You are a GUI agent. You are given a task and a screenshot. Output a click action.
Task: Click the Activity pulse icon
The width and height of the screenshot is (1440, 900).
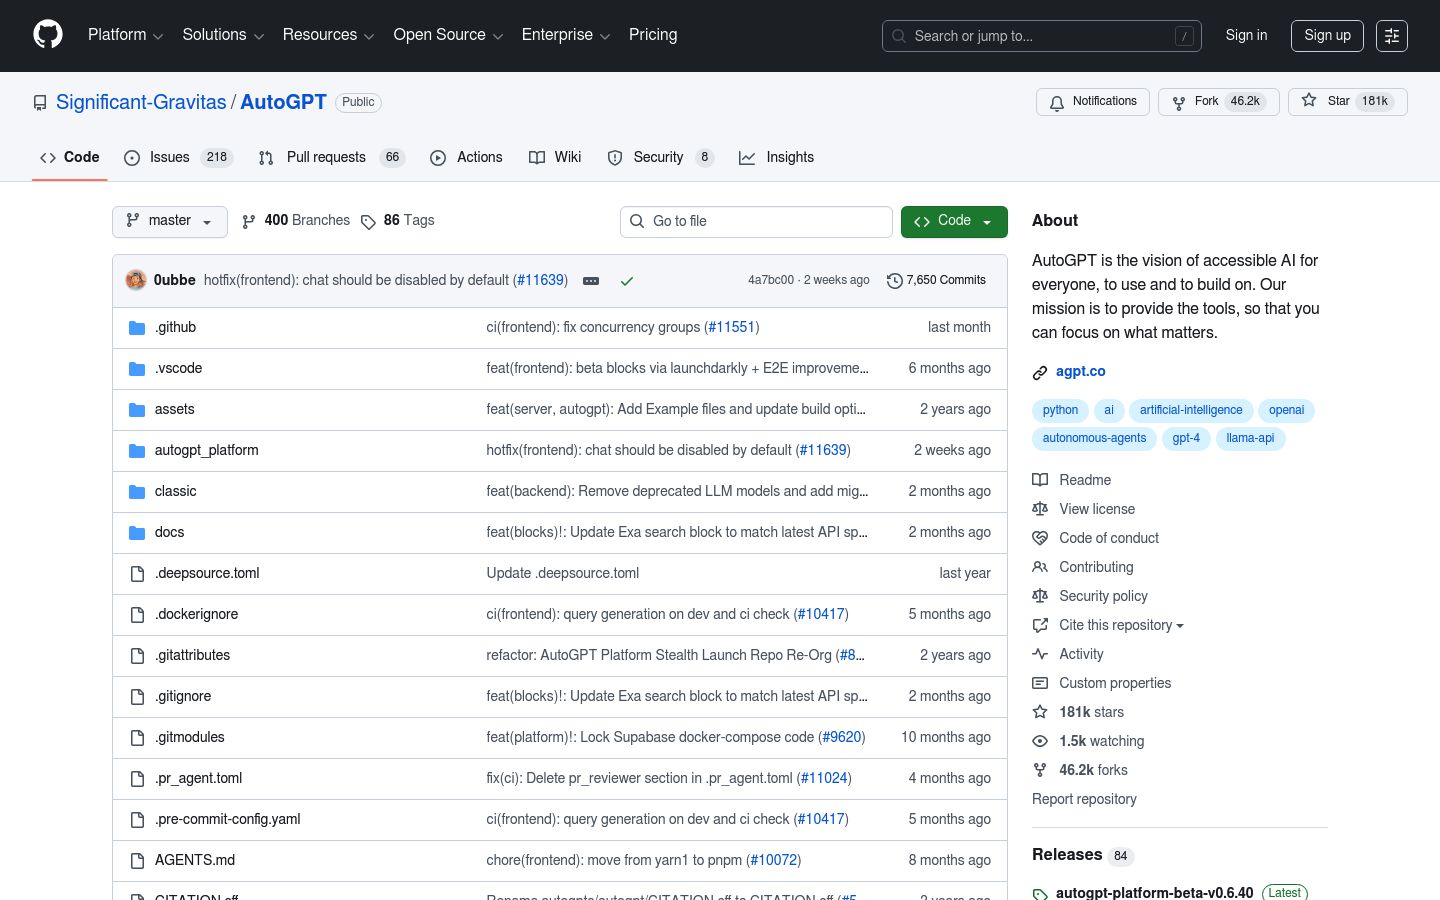1040,654
